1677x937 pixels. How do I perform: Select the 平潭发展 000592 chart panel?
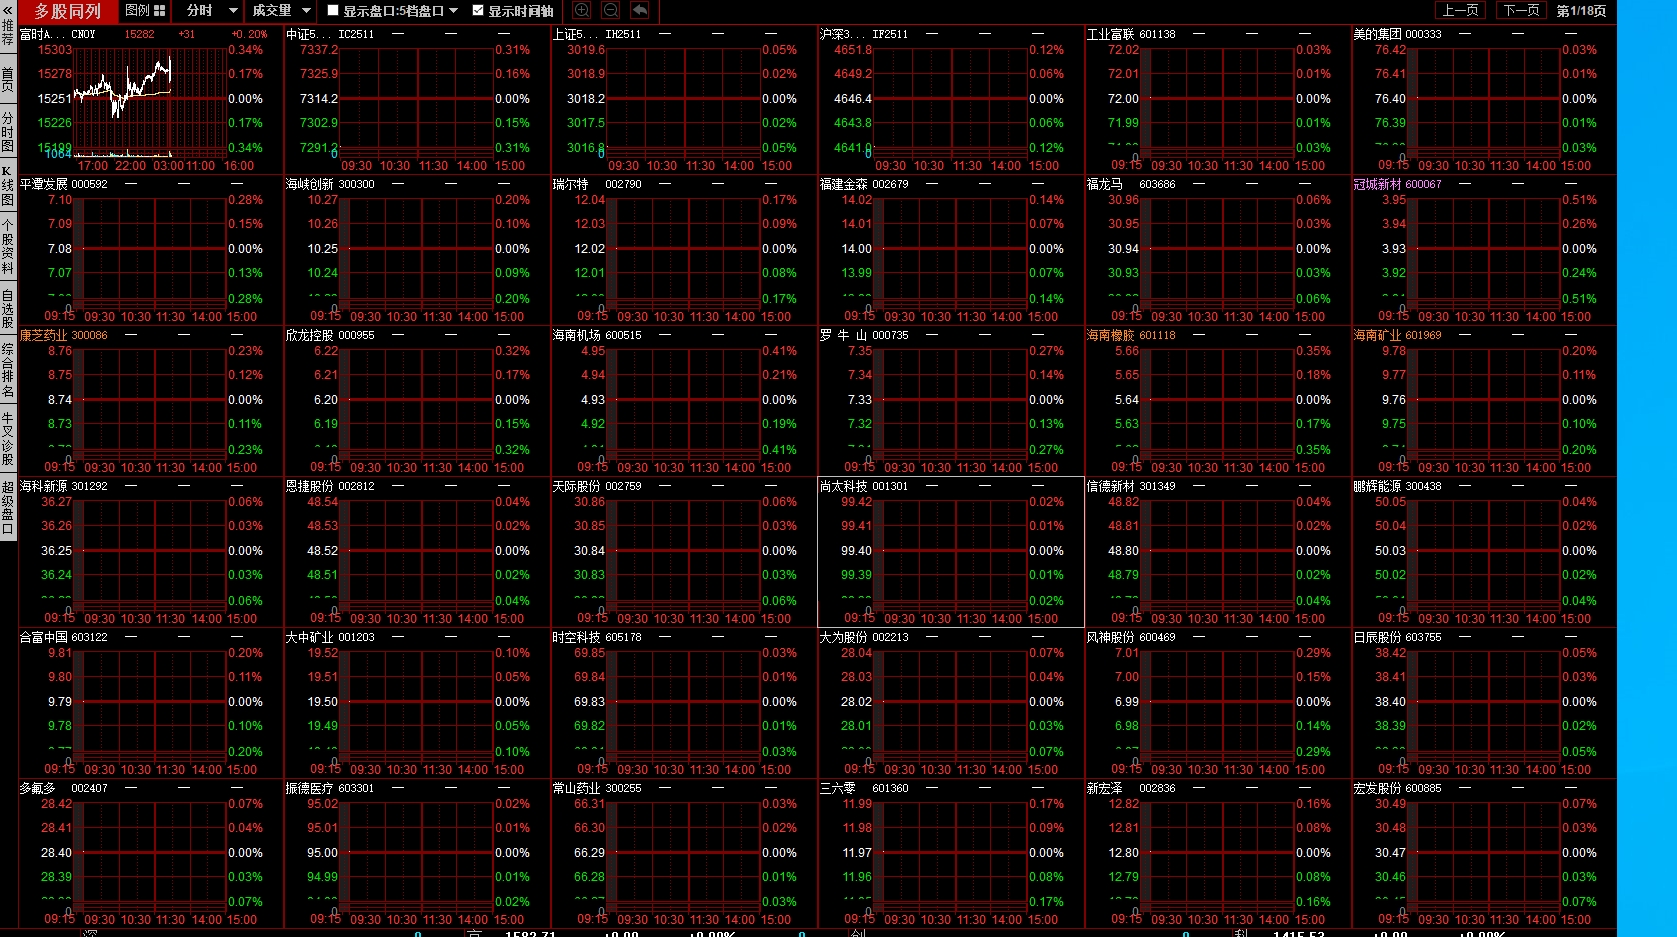tap(150, 250)
